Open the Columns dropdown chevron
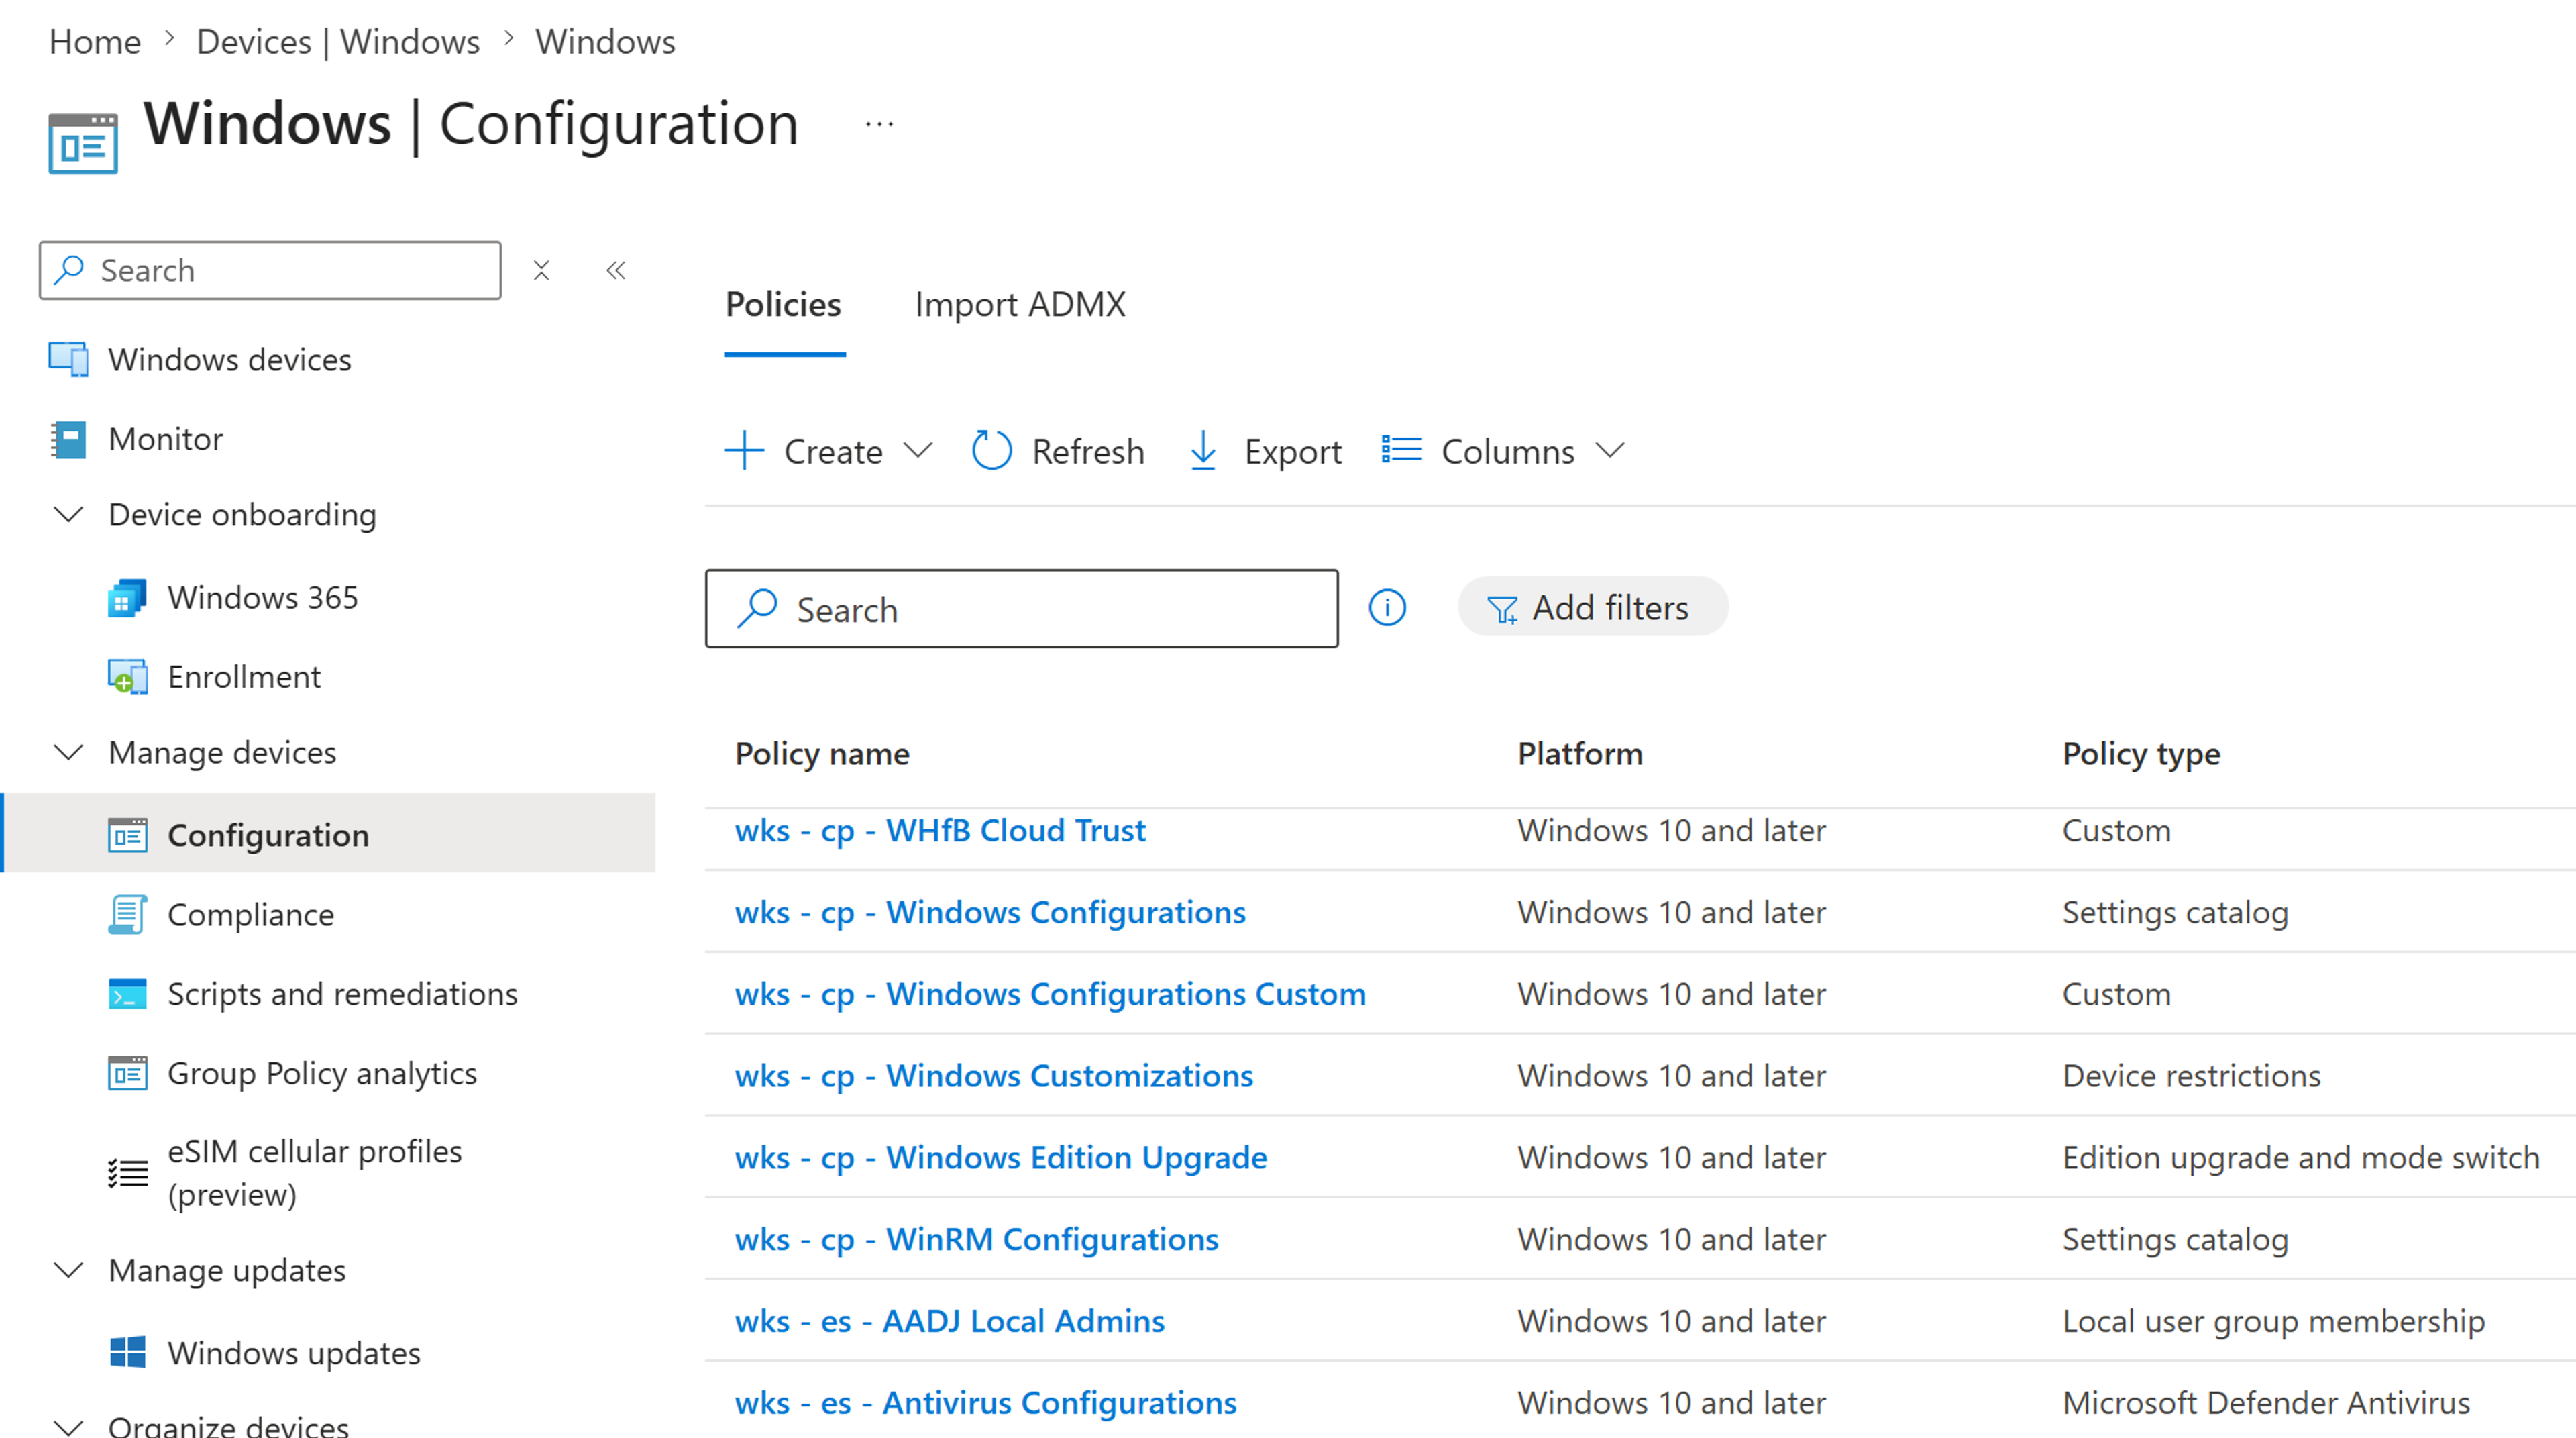The width and height of the screenshot is (2576, 1438). (x=1609, y=451)
